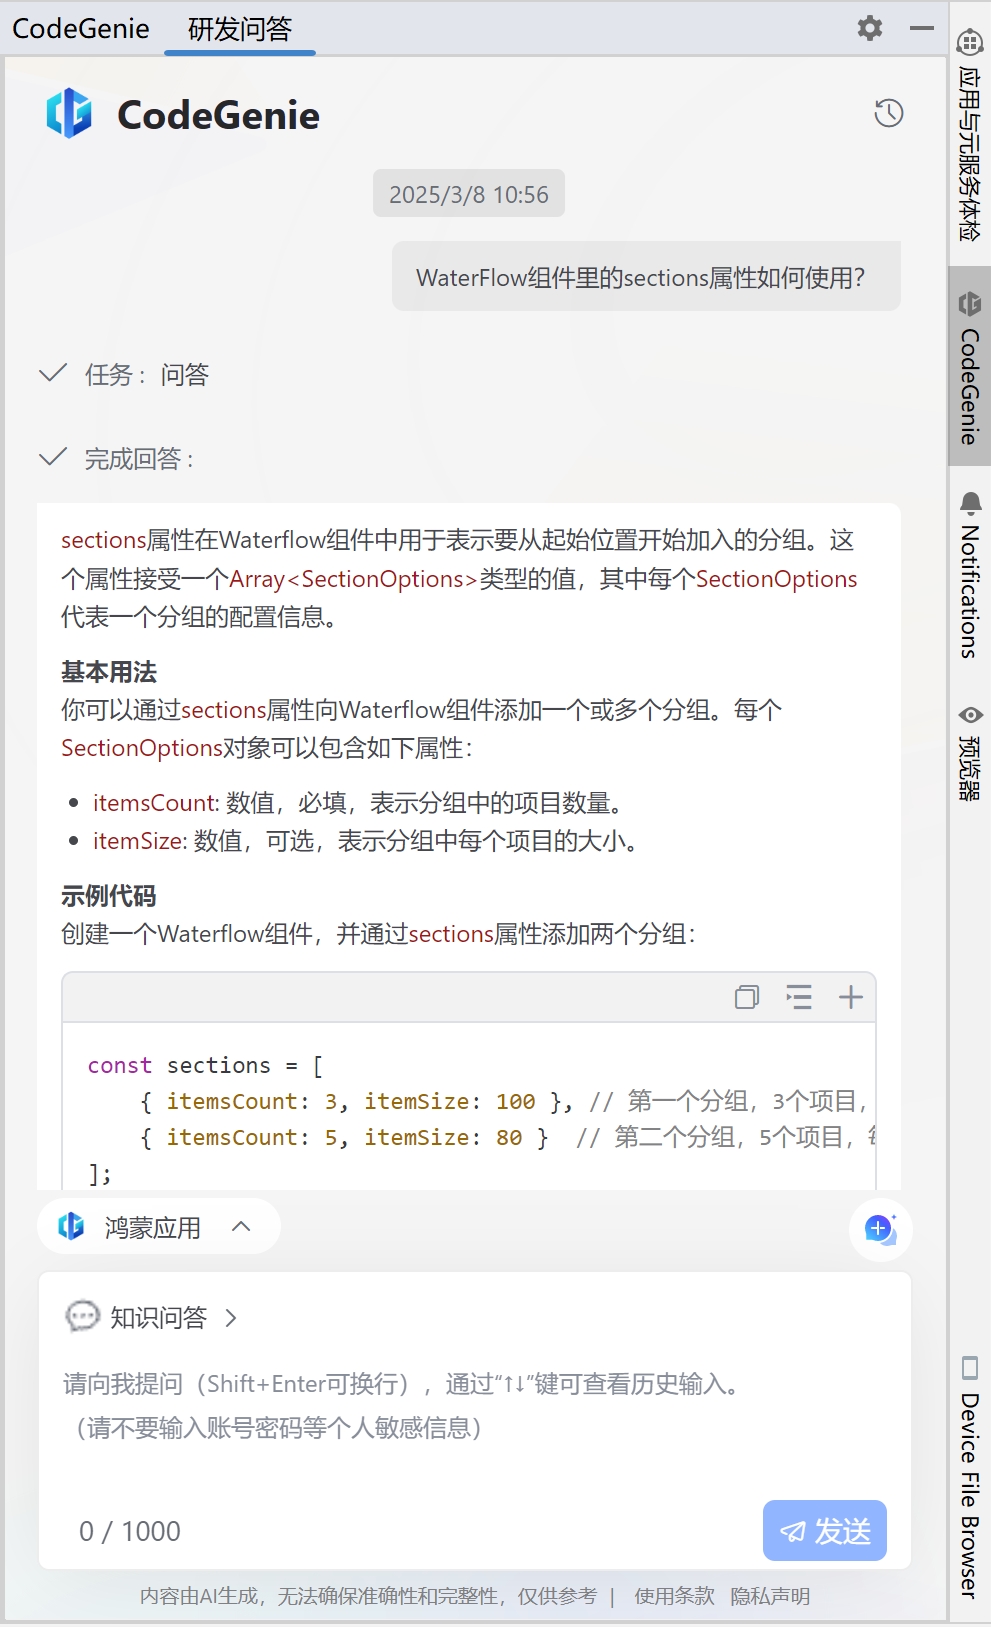The width and height of the screenshot is (991, 1627).
Task: Switch to the CodeGenie tab
Action: (81, 29)
